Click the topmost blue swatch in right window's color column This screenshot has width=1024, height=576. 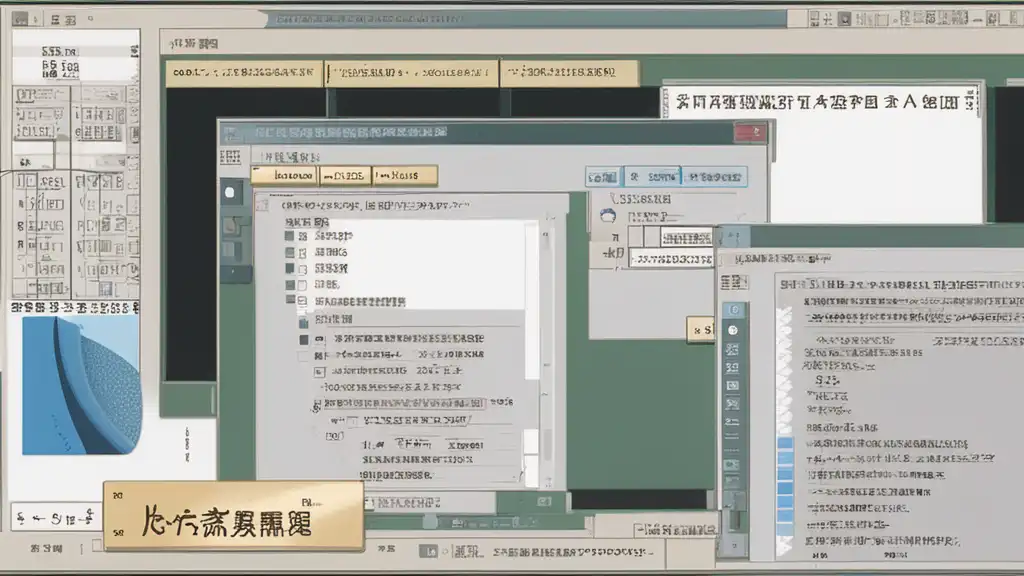(x=785, y=445)
